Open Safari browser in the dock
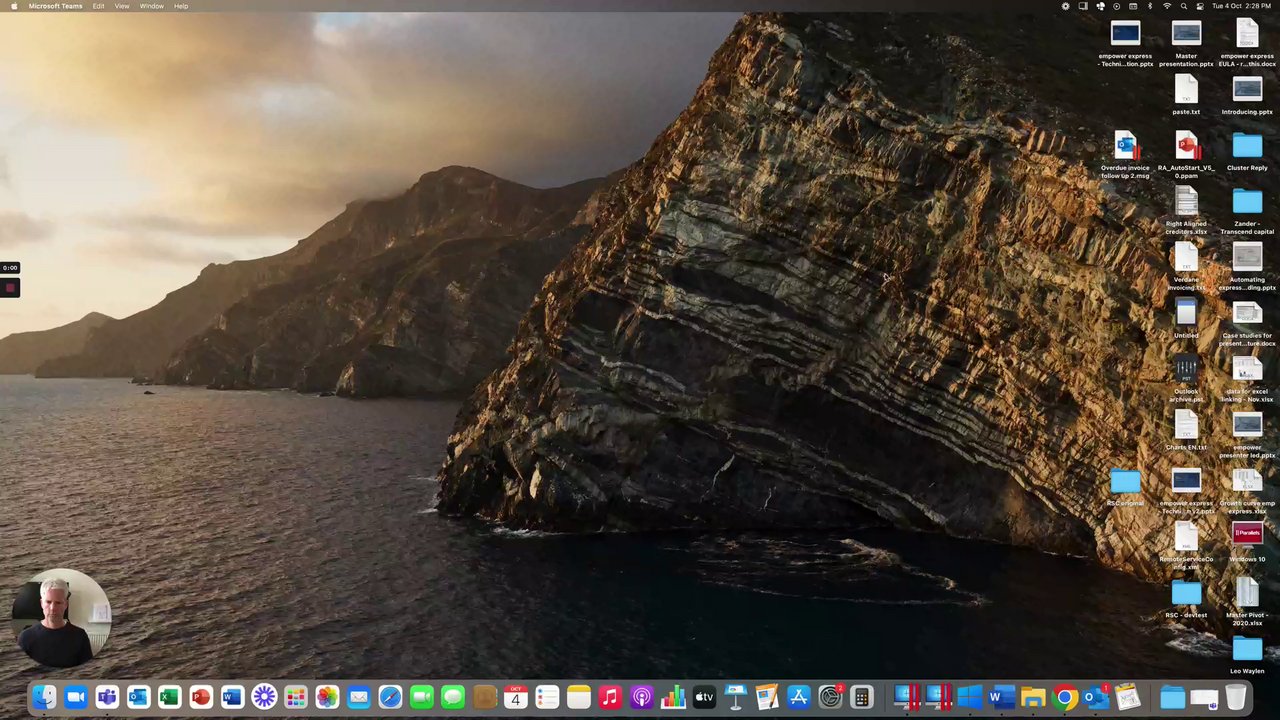 (390, 697)
